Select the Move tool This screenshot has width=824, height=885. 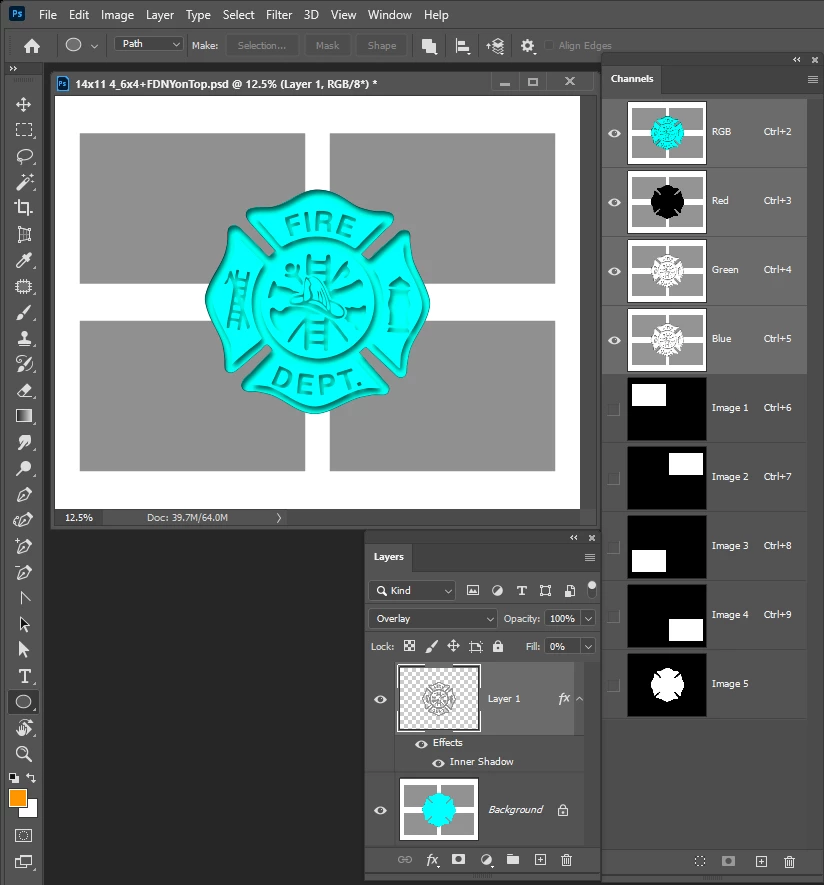[23, 104]
